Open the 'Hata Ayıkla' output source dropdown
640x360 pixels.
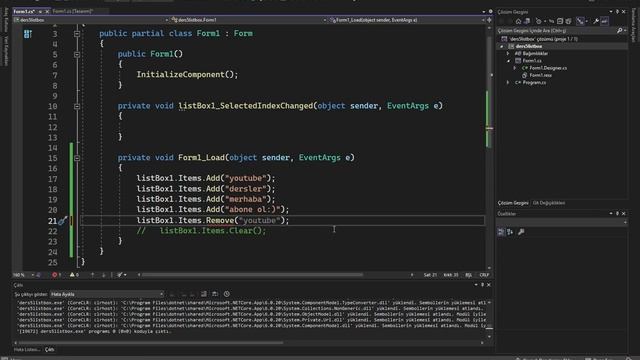(107, 294)
